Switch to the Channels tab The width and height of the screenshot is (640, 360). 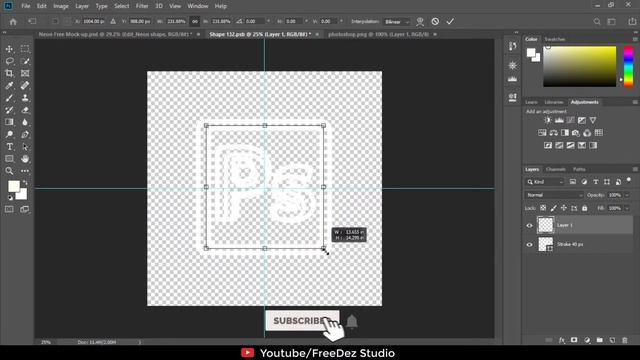(x=556, y=169)
